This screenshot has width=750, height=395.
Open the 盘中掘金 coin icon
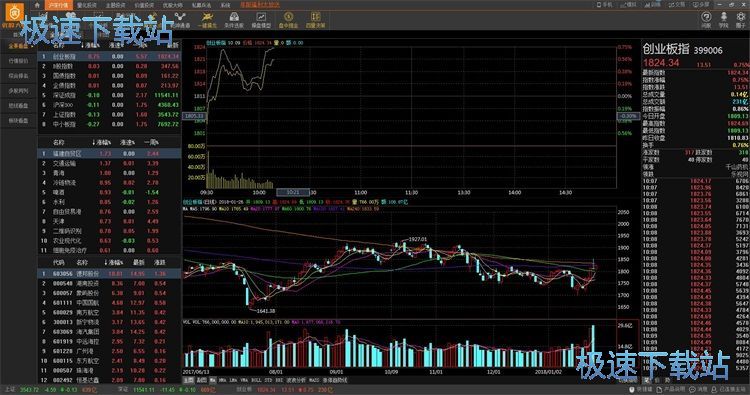tap(288, 21)
